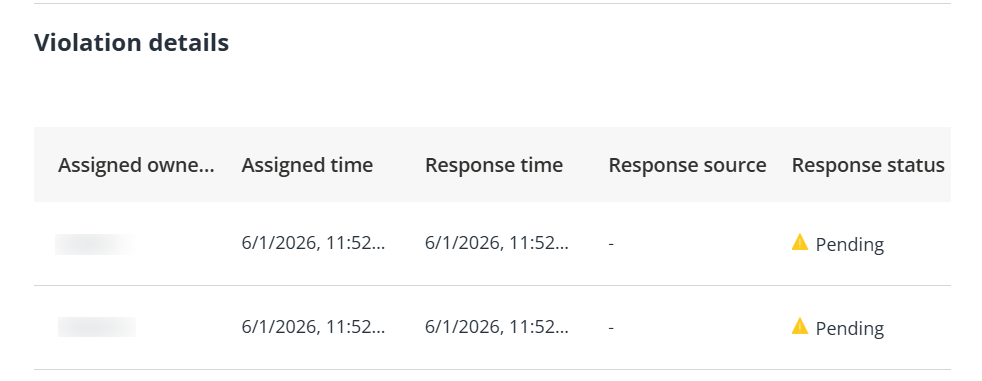The image size is (982, 381).
Task: Click the second row's Assigned time value
Action: [x=313, y=327]
